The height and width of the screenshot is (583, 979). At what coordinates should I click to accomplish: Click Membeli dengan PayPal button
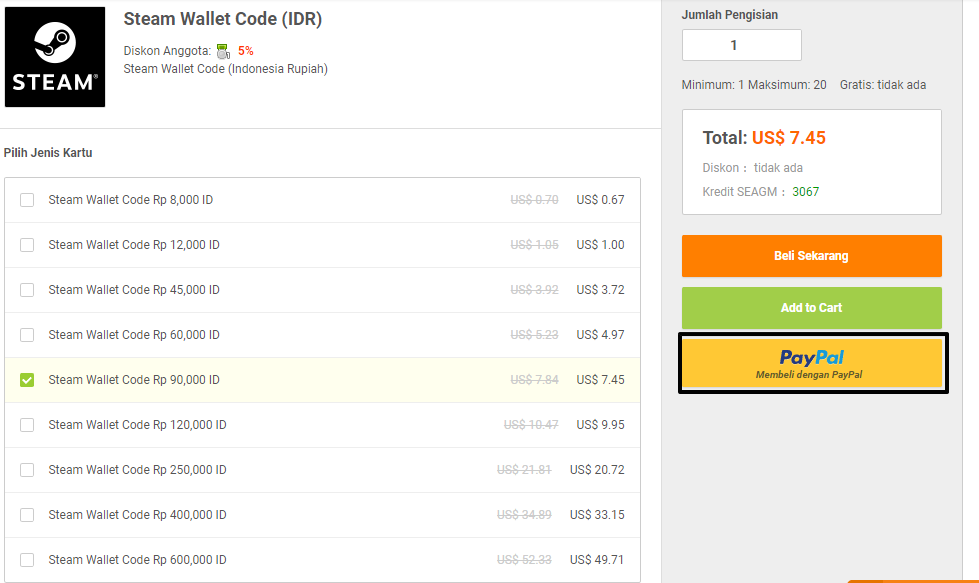pyautogui.click(x=812, y=362)
